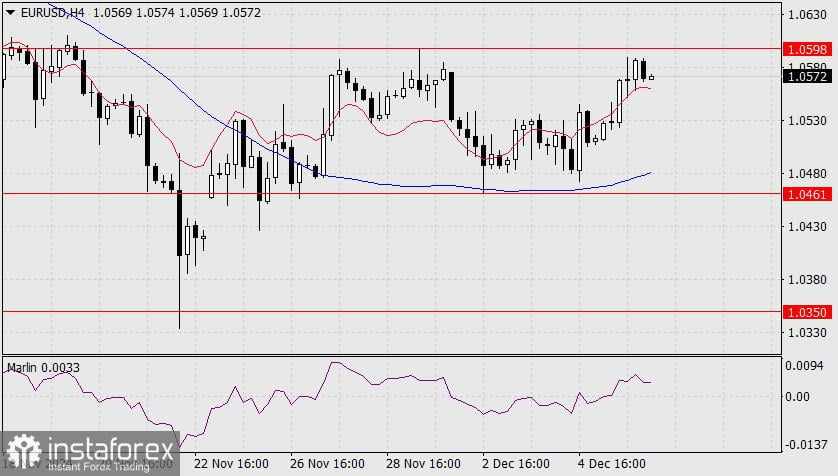Select the 1.0598 resistance level price tag
The width and height of the screenshot is (838, 476).
[x=808, y=50]
